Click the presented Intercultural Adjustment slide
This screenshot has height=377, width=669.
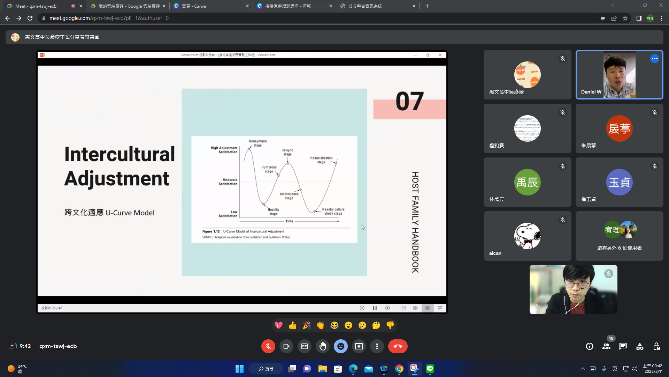point(242,181)
